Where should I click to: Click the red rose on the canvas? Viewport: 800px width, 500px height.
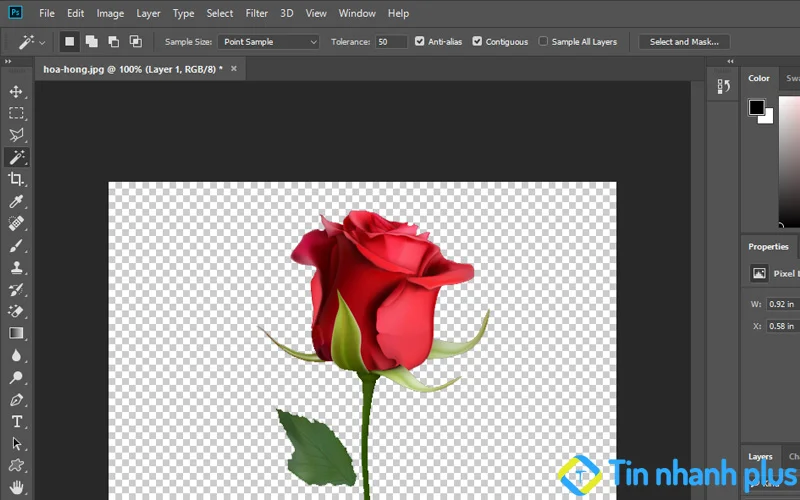383,291
